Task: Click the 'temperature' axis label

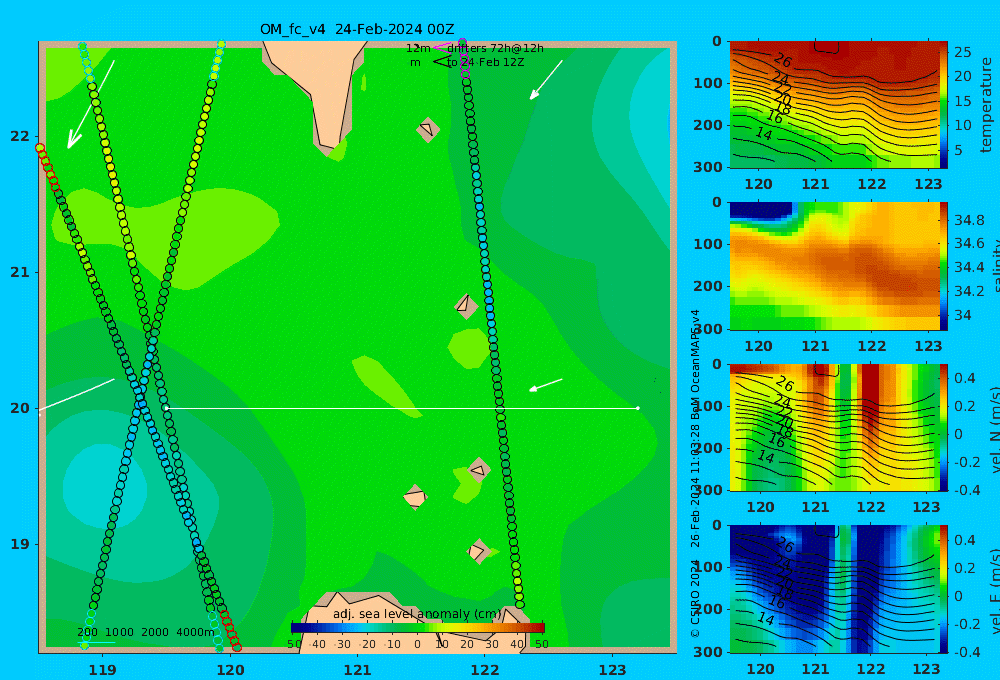Action: tap(986, 105)
